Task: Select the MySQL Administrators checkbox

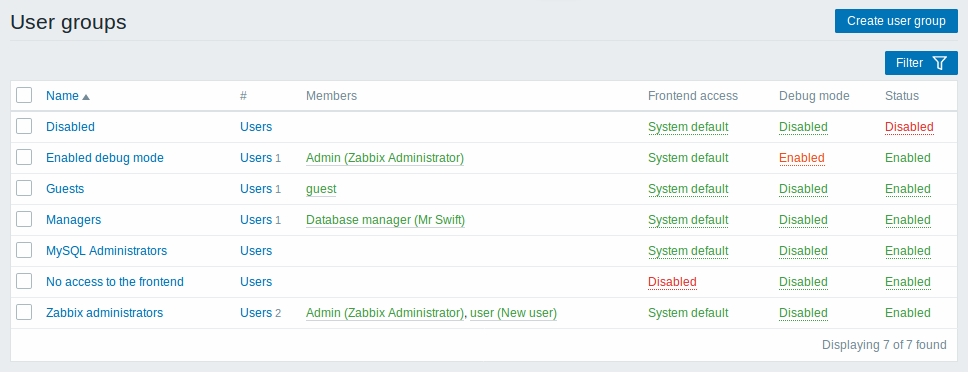Action: [x=24, y=250]
